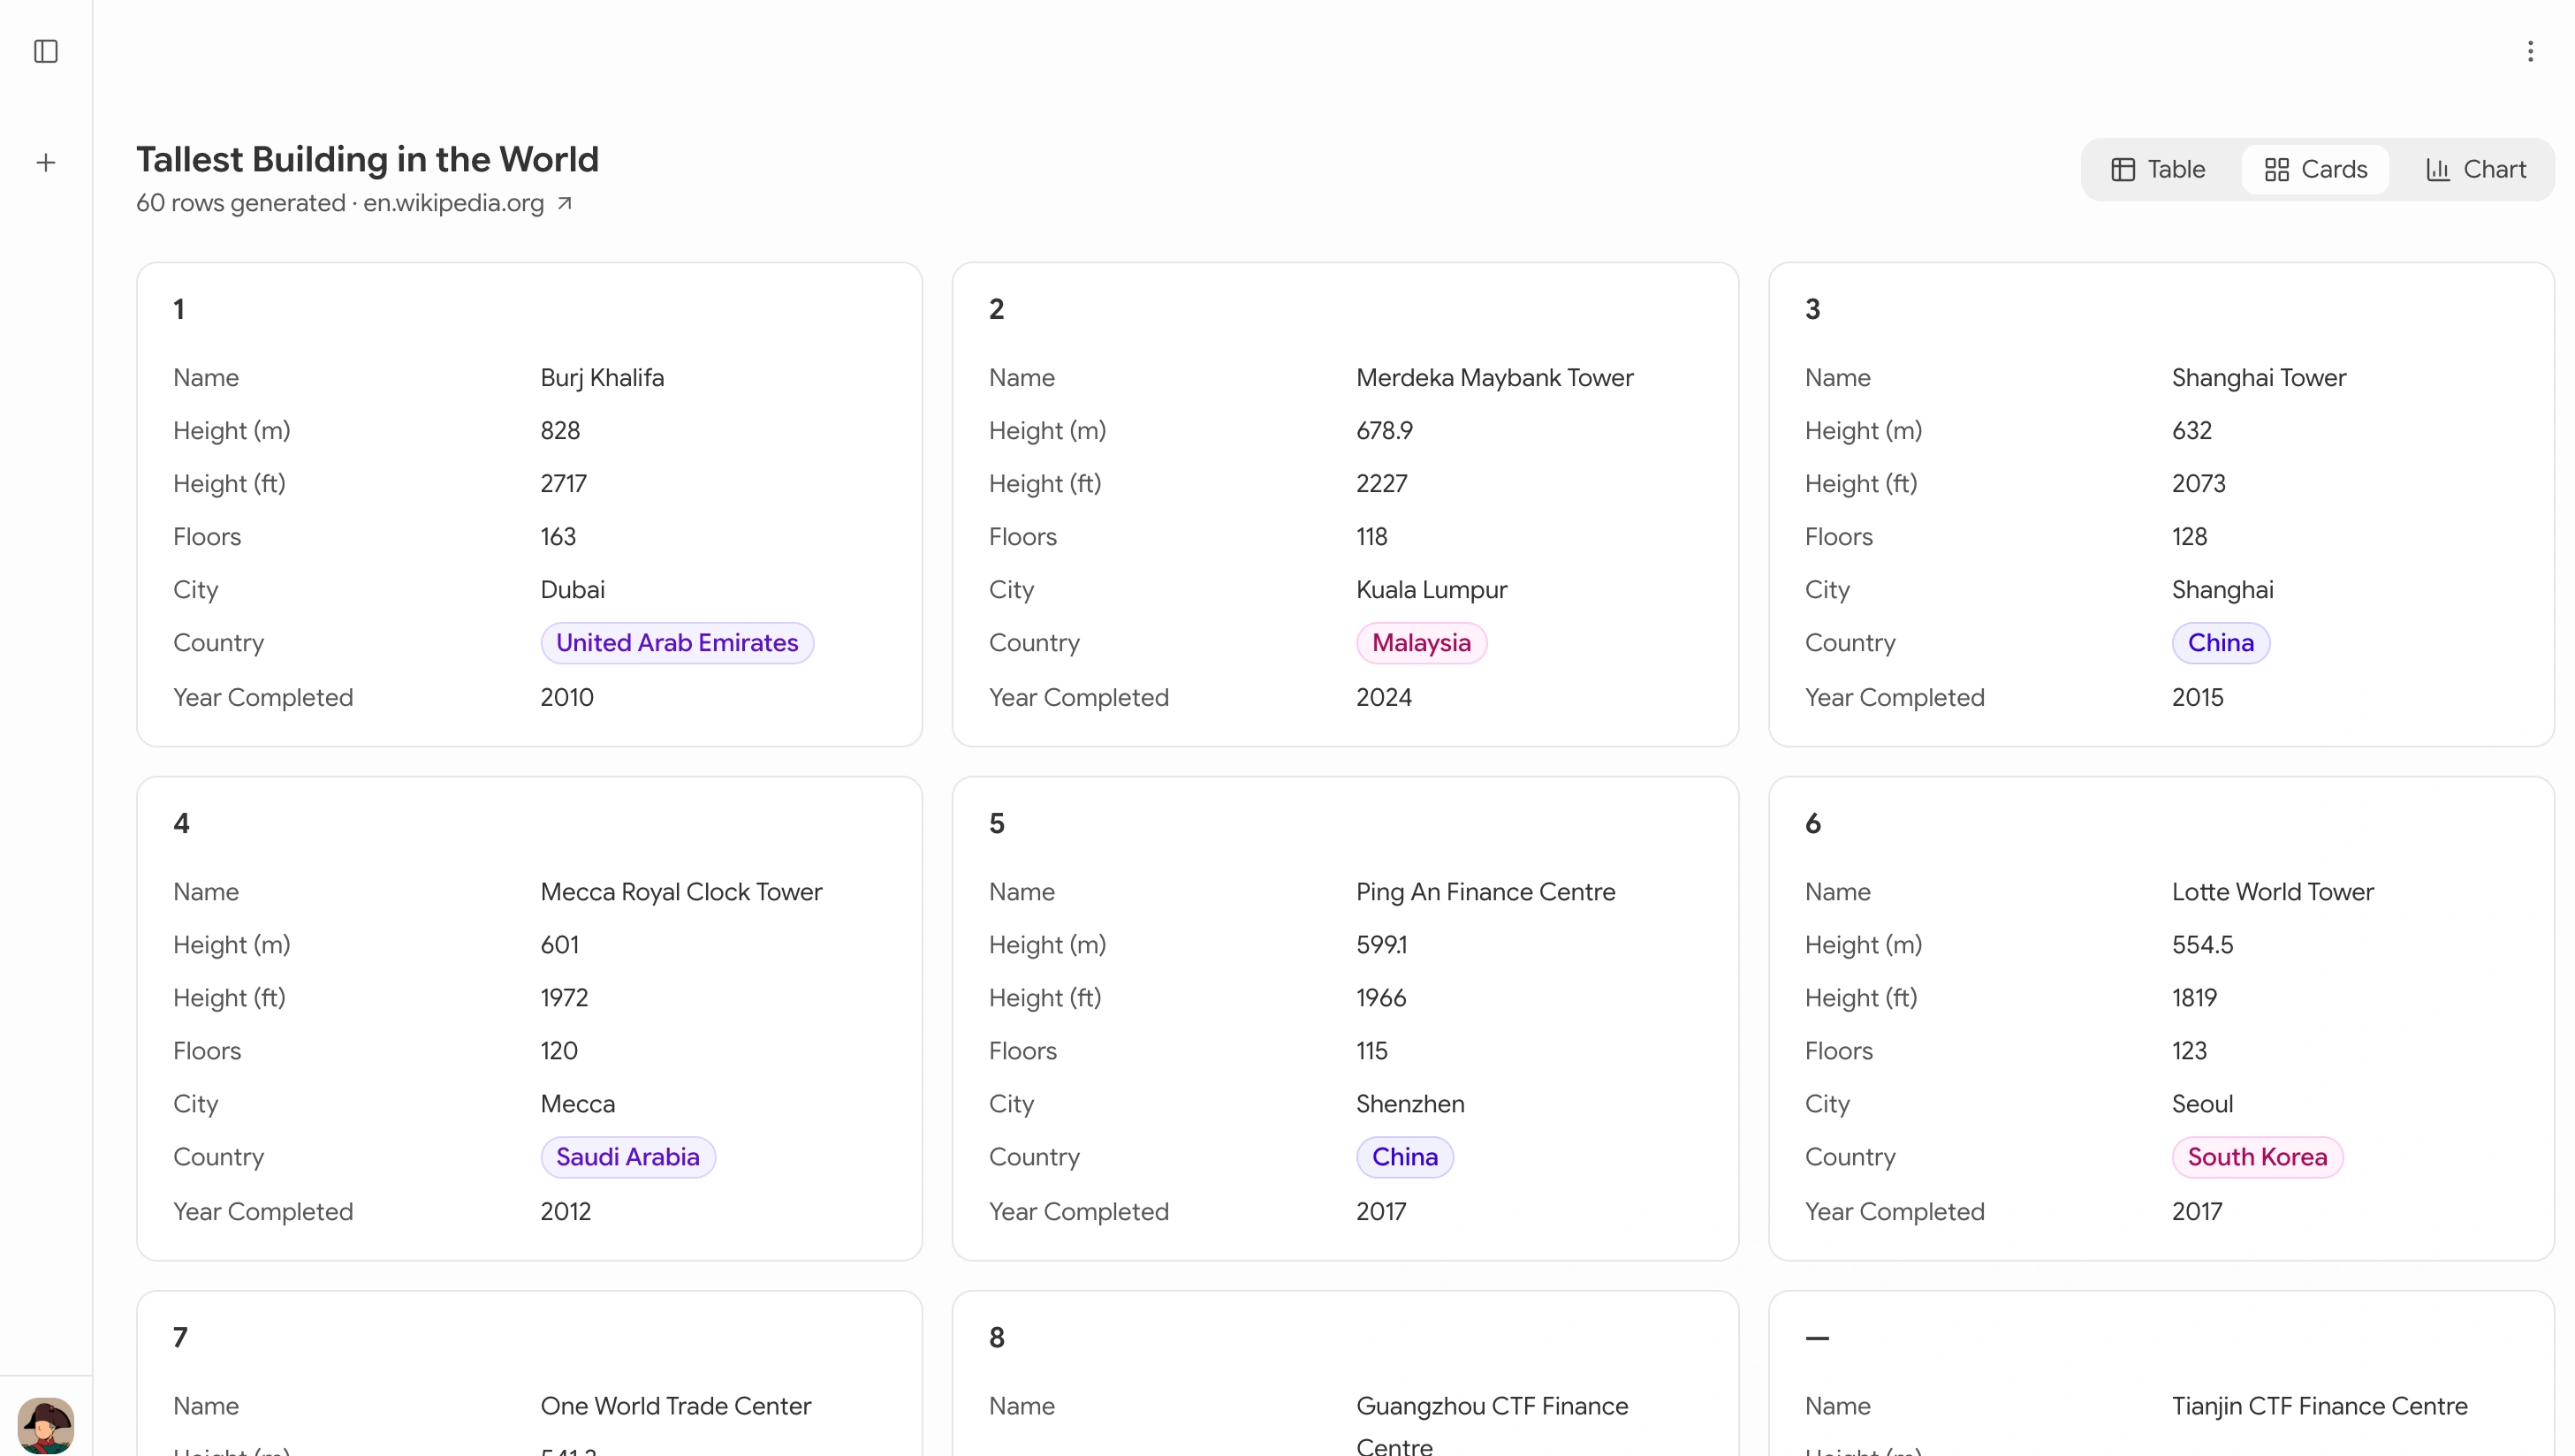Select the Burj Khalifa name text
Image resolution: width=2575 pixels, height=1456 pixels.
pos(602,378)
